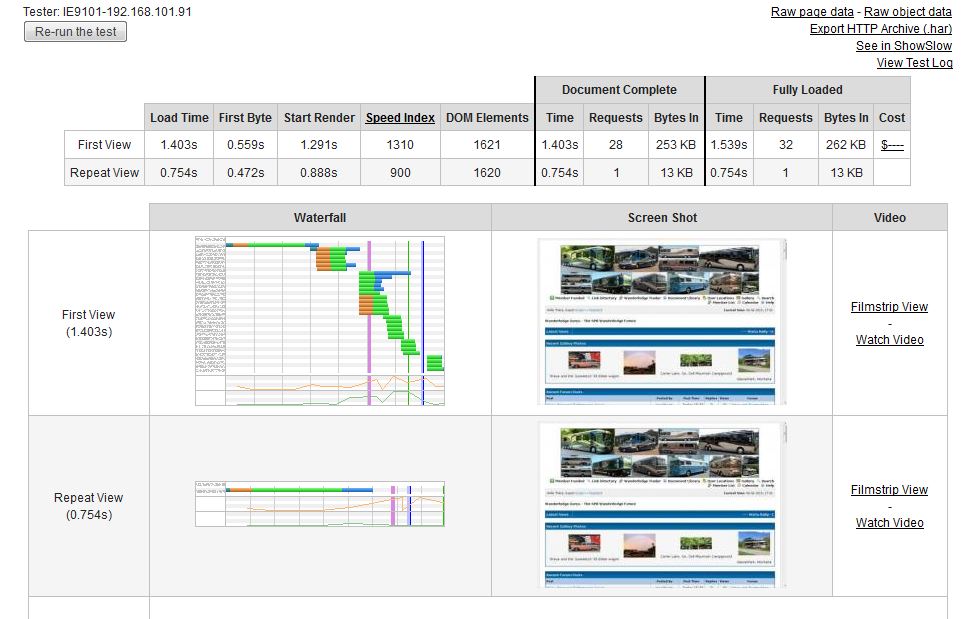
Task: Open See in ShowSlow link
Action: 904,46
